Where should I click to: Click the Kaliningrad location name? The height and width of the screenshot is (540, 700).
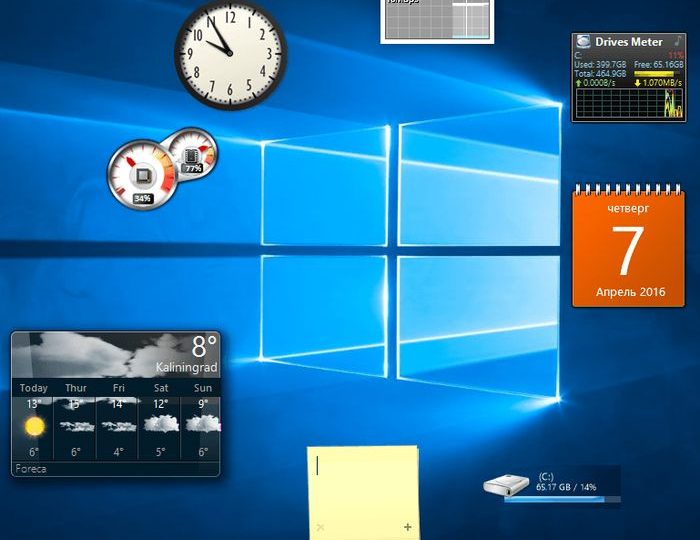tap(187, 368)
